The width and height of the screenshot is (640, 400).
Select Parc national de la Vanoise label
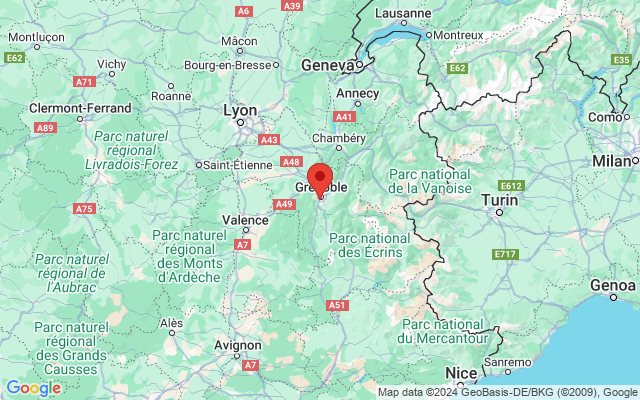pos(430,181)
